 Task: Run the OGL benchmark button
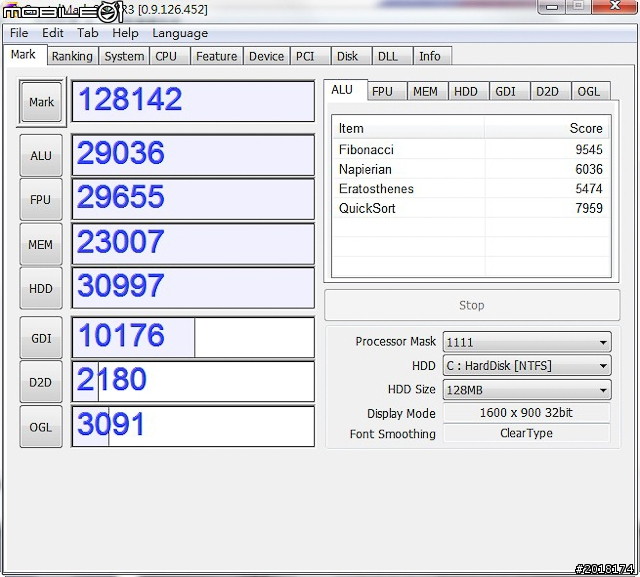40,427
